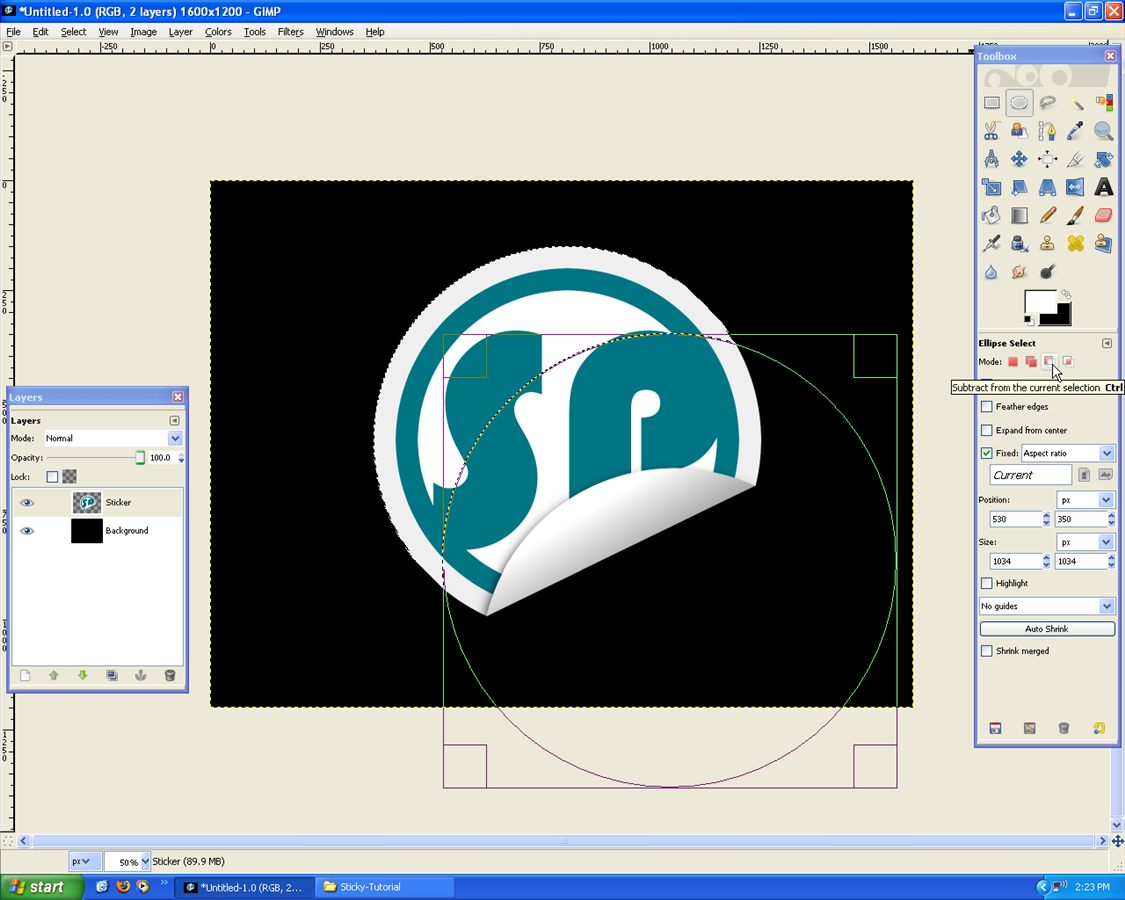Screen dimensions: 1125x900
Task: Select the Blend gradient tool
Action: [x=1020, y=215]
